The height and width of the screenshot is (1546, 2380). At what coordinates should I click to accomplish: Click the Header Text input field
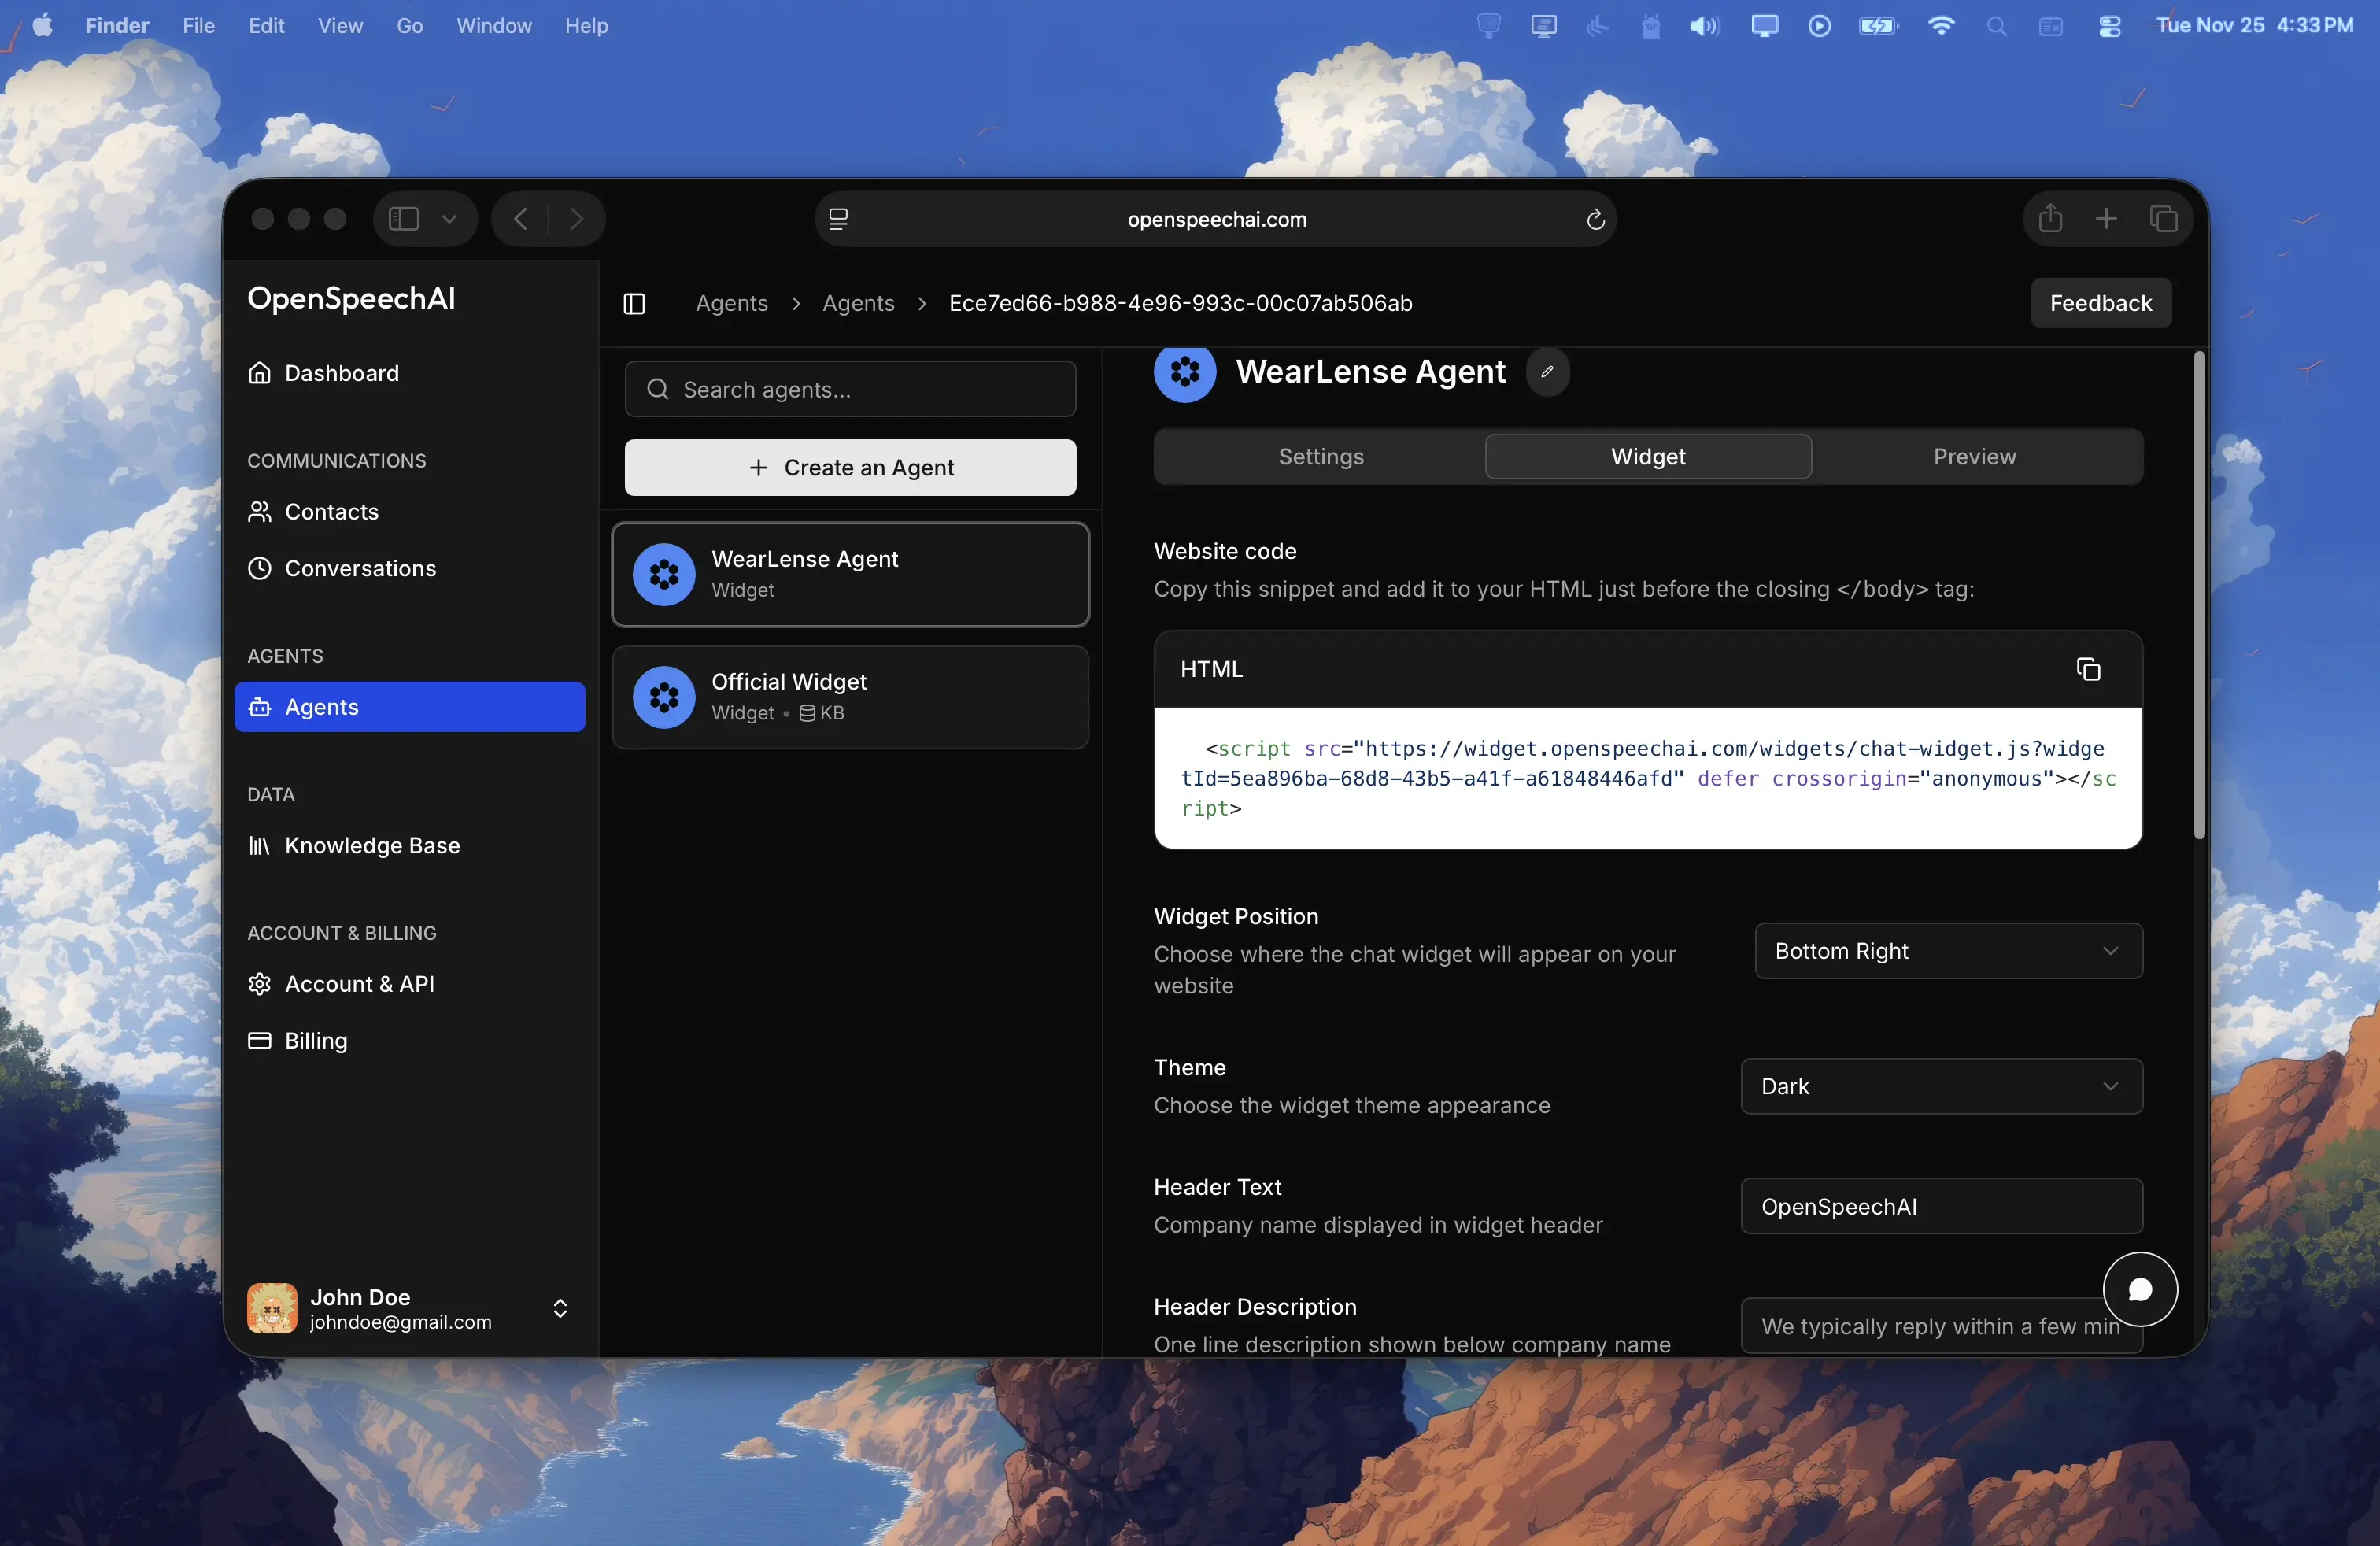1942,1206
